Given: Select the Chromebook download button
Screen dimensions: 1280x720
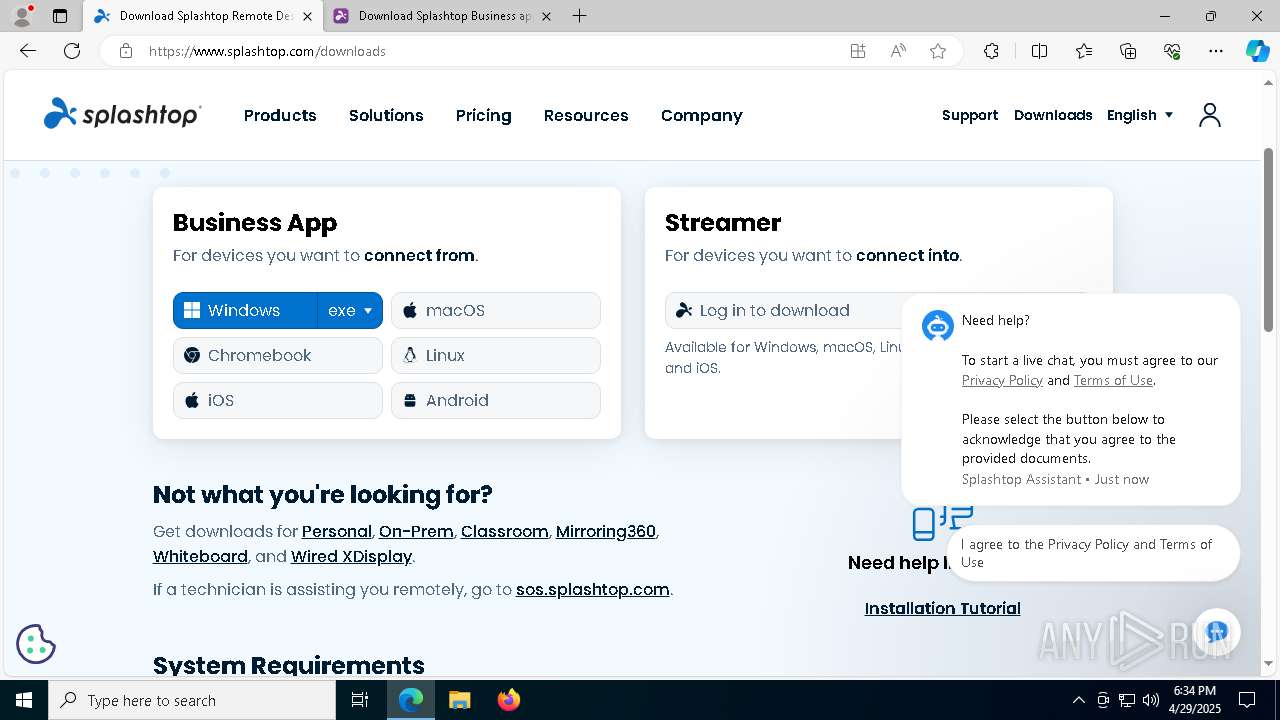Looking at the screenshot, I should pyautogui.click(x=278, y=355).
